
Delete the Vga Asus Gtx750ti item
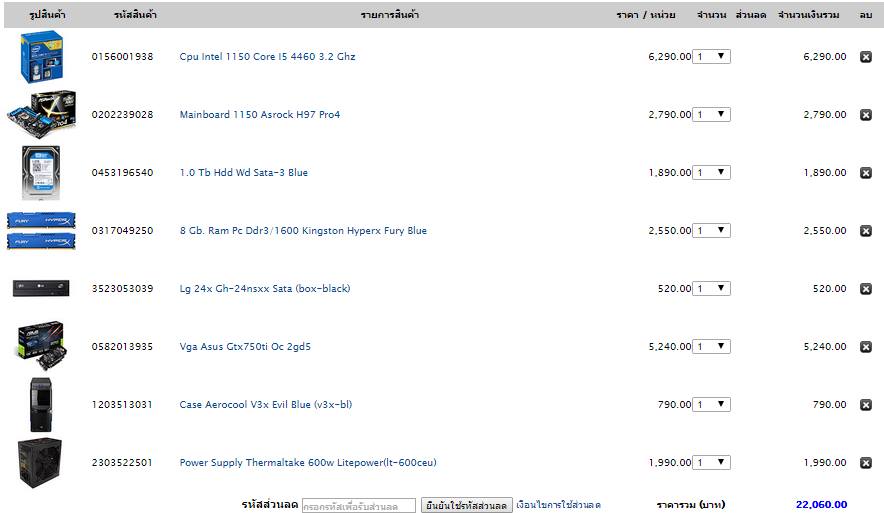coord(866,347)
